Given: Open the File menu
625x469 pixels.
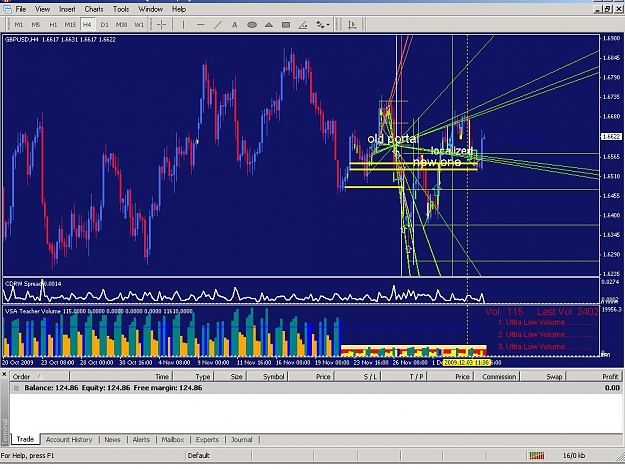Looking at the screenshot, I should 21,9.
